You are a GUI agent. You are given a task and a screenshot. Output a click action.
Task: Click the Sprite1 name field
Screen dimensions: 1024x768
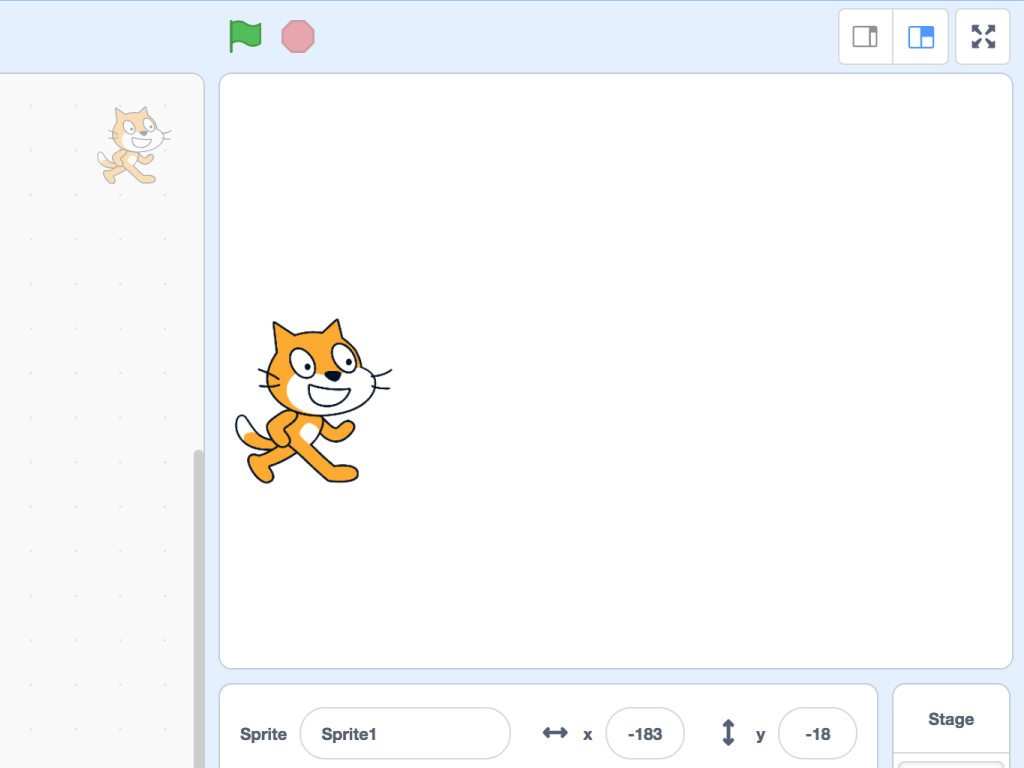(405, 733)
